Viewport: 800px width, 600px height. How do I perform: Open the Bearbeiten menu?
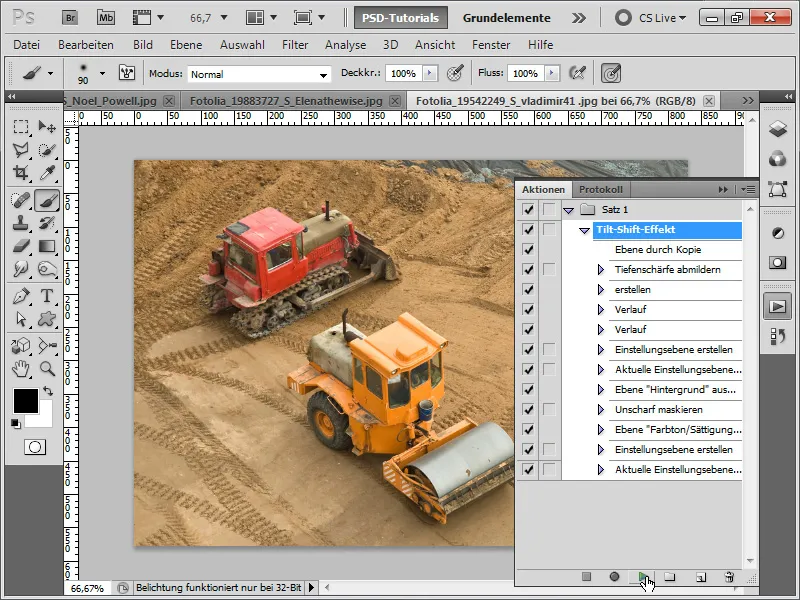tap(86, 45)
